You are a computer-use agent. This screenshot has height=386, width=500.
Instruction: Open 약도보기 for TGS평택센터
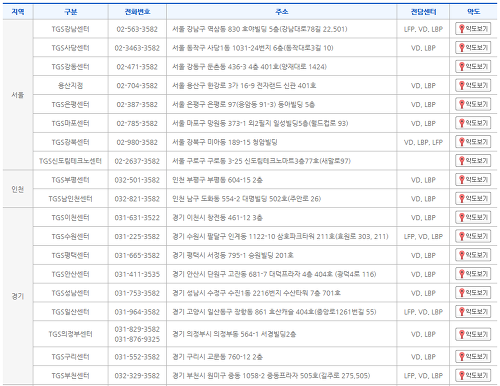[x=473, y=255]
